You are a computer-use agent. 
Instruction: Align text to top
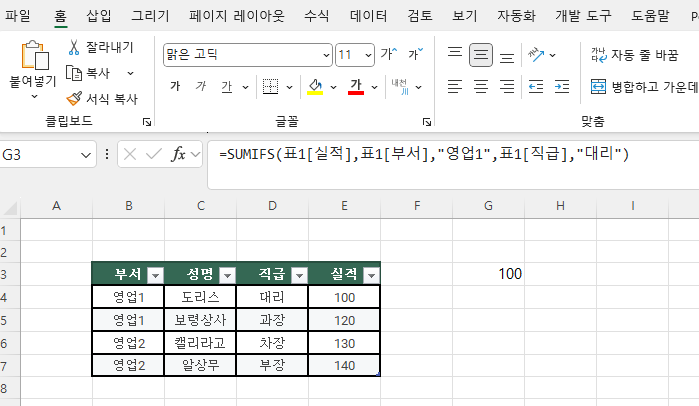click(x=455, y=55)
